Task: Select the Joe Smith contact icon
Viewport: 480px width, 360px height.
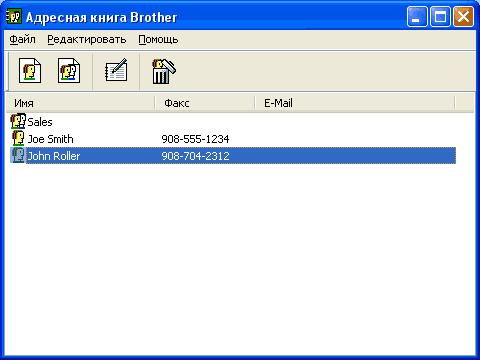Action: click(x=18, y=138)
